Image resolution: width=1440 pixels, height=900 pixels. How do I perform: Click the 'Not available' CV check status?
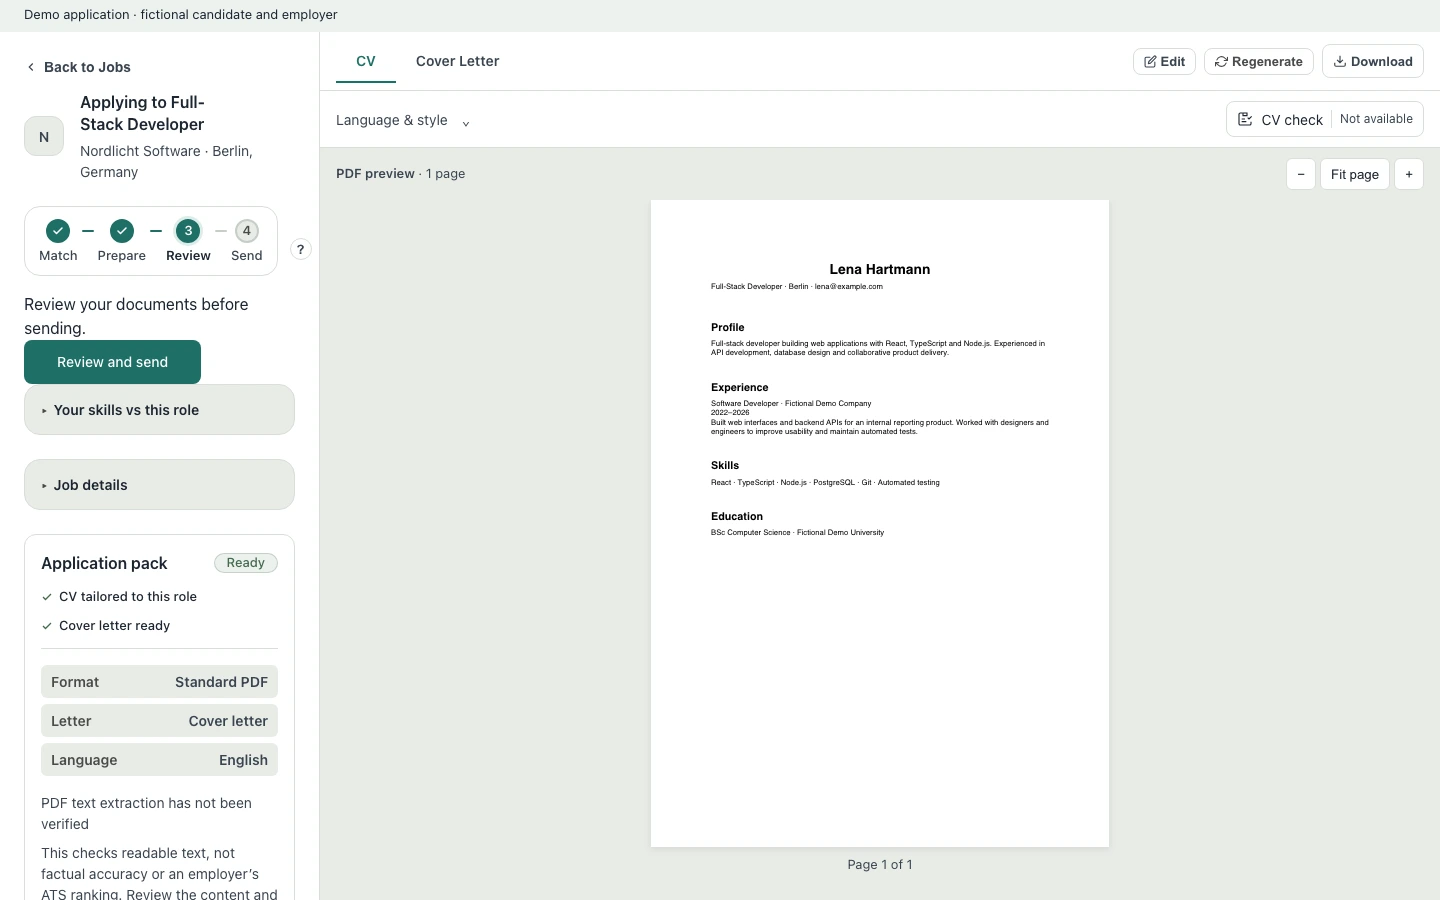[x=1376, y=119]
